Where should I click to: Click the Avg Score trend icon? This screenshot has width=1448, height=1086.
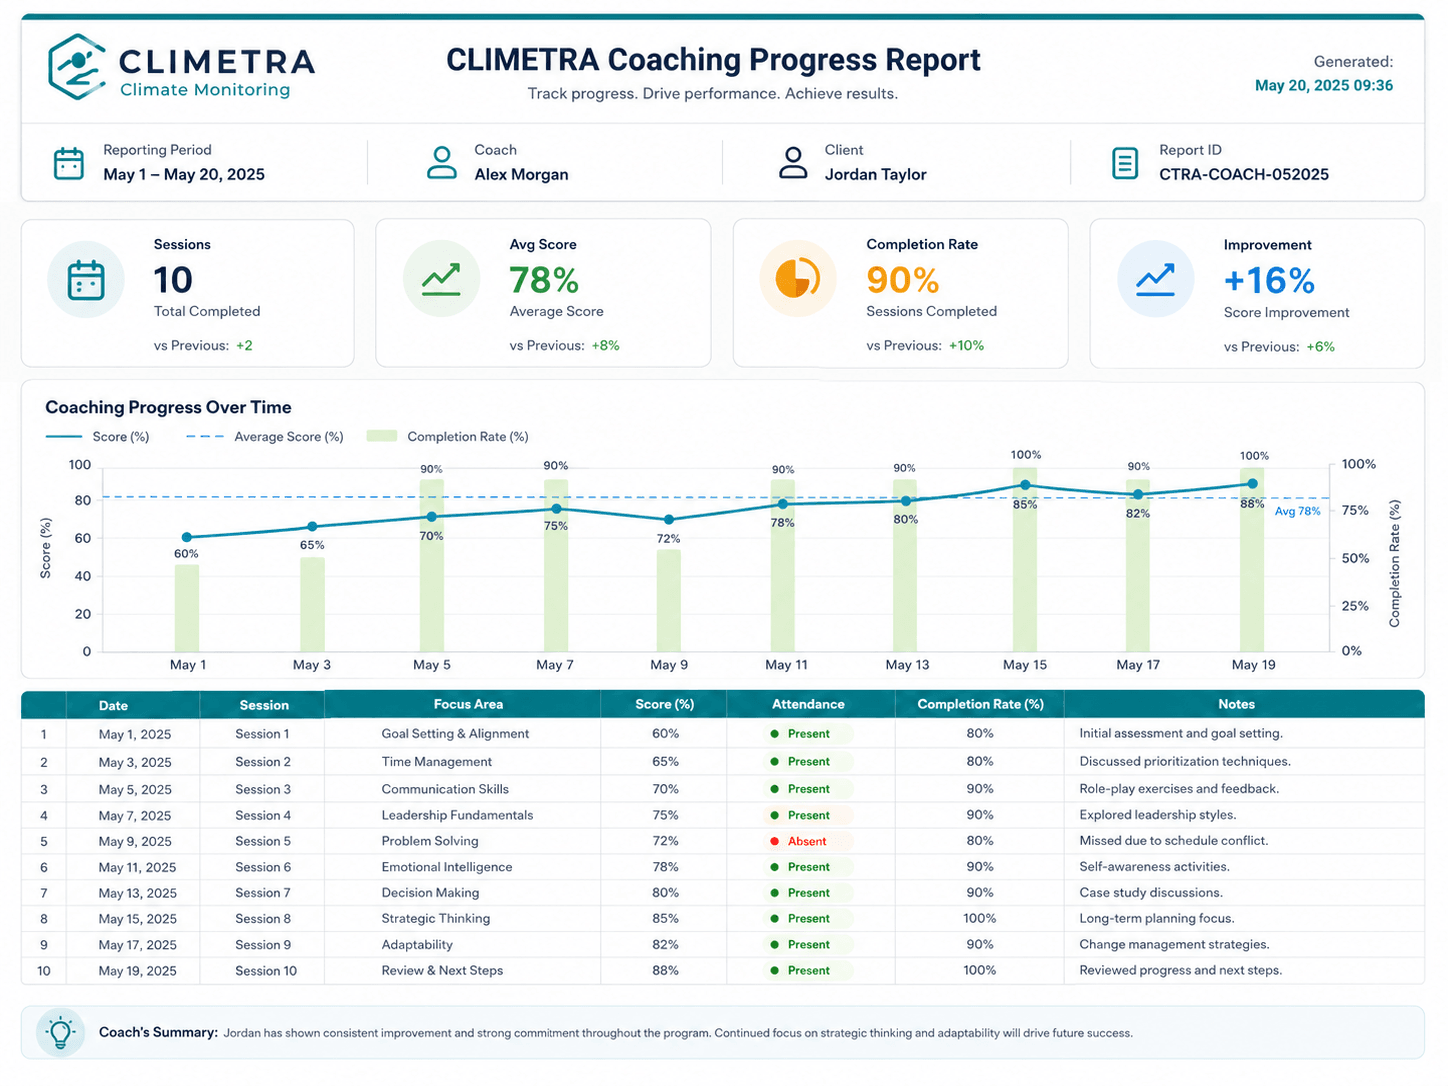coord(441,279)
